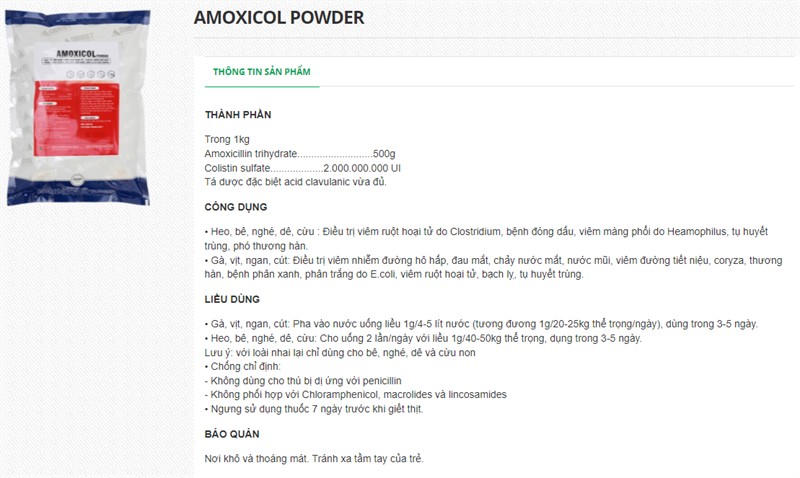Click the AMOXICOL POWDER page title
800x478 pixels.
point(279,18)
